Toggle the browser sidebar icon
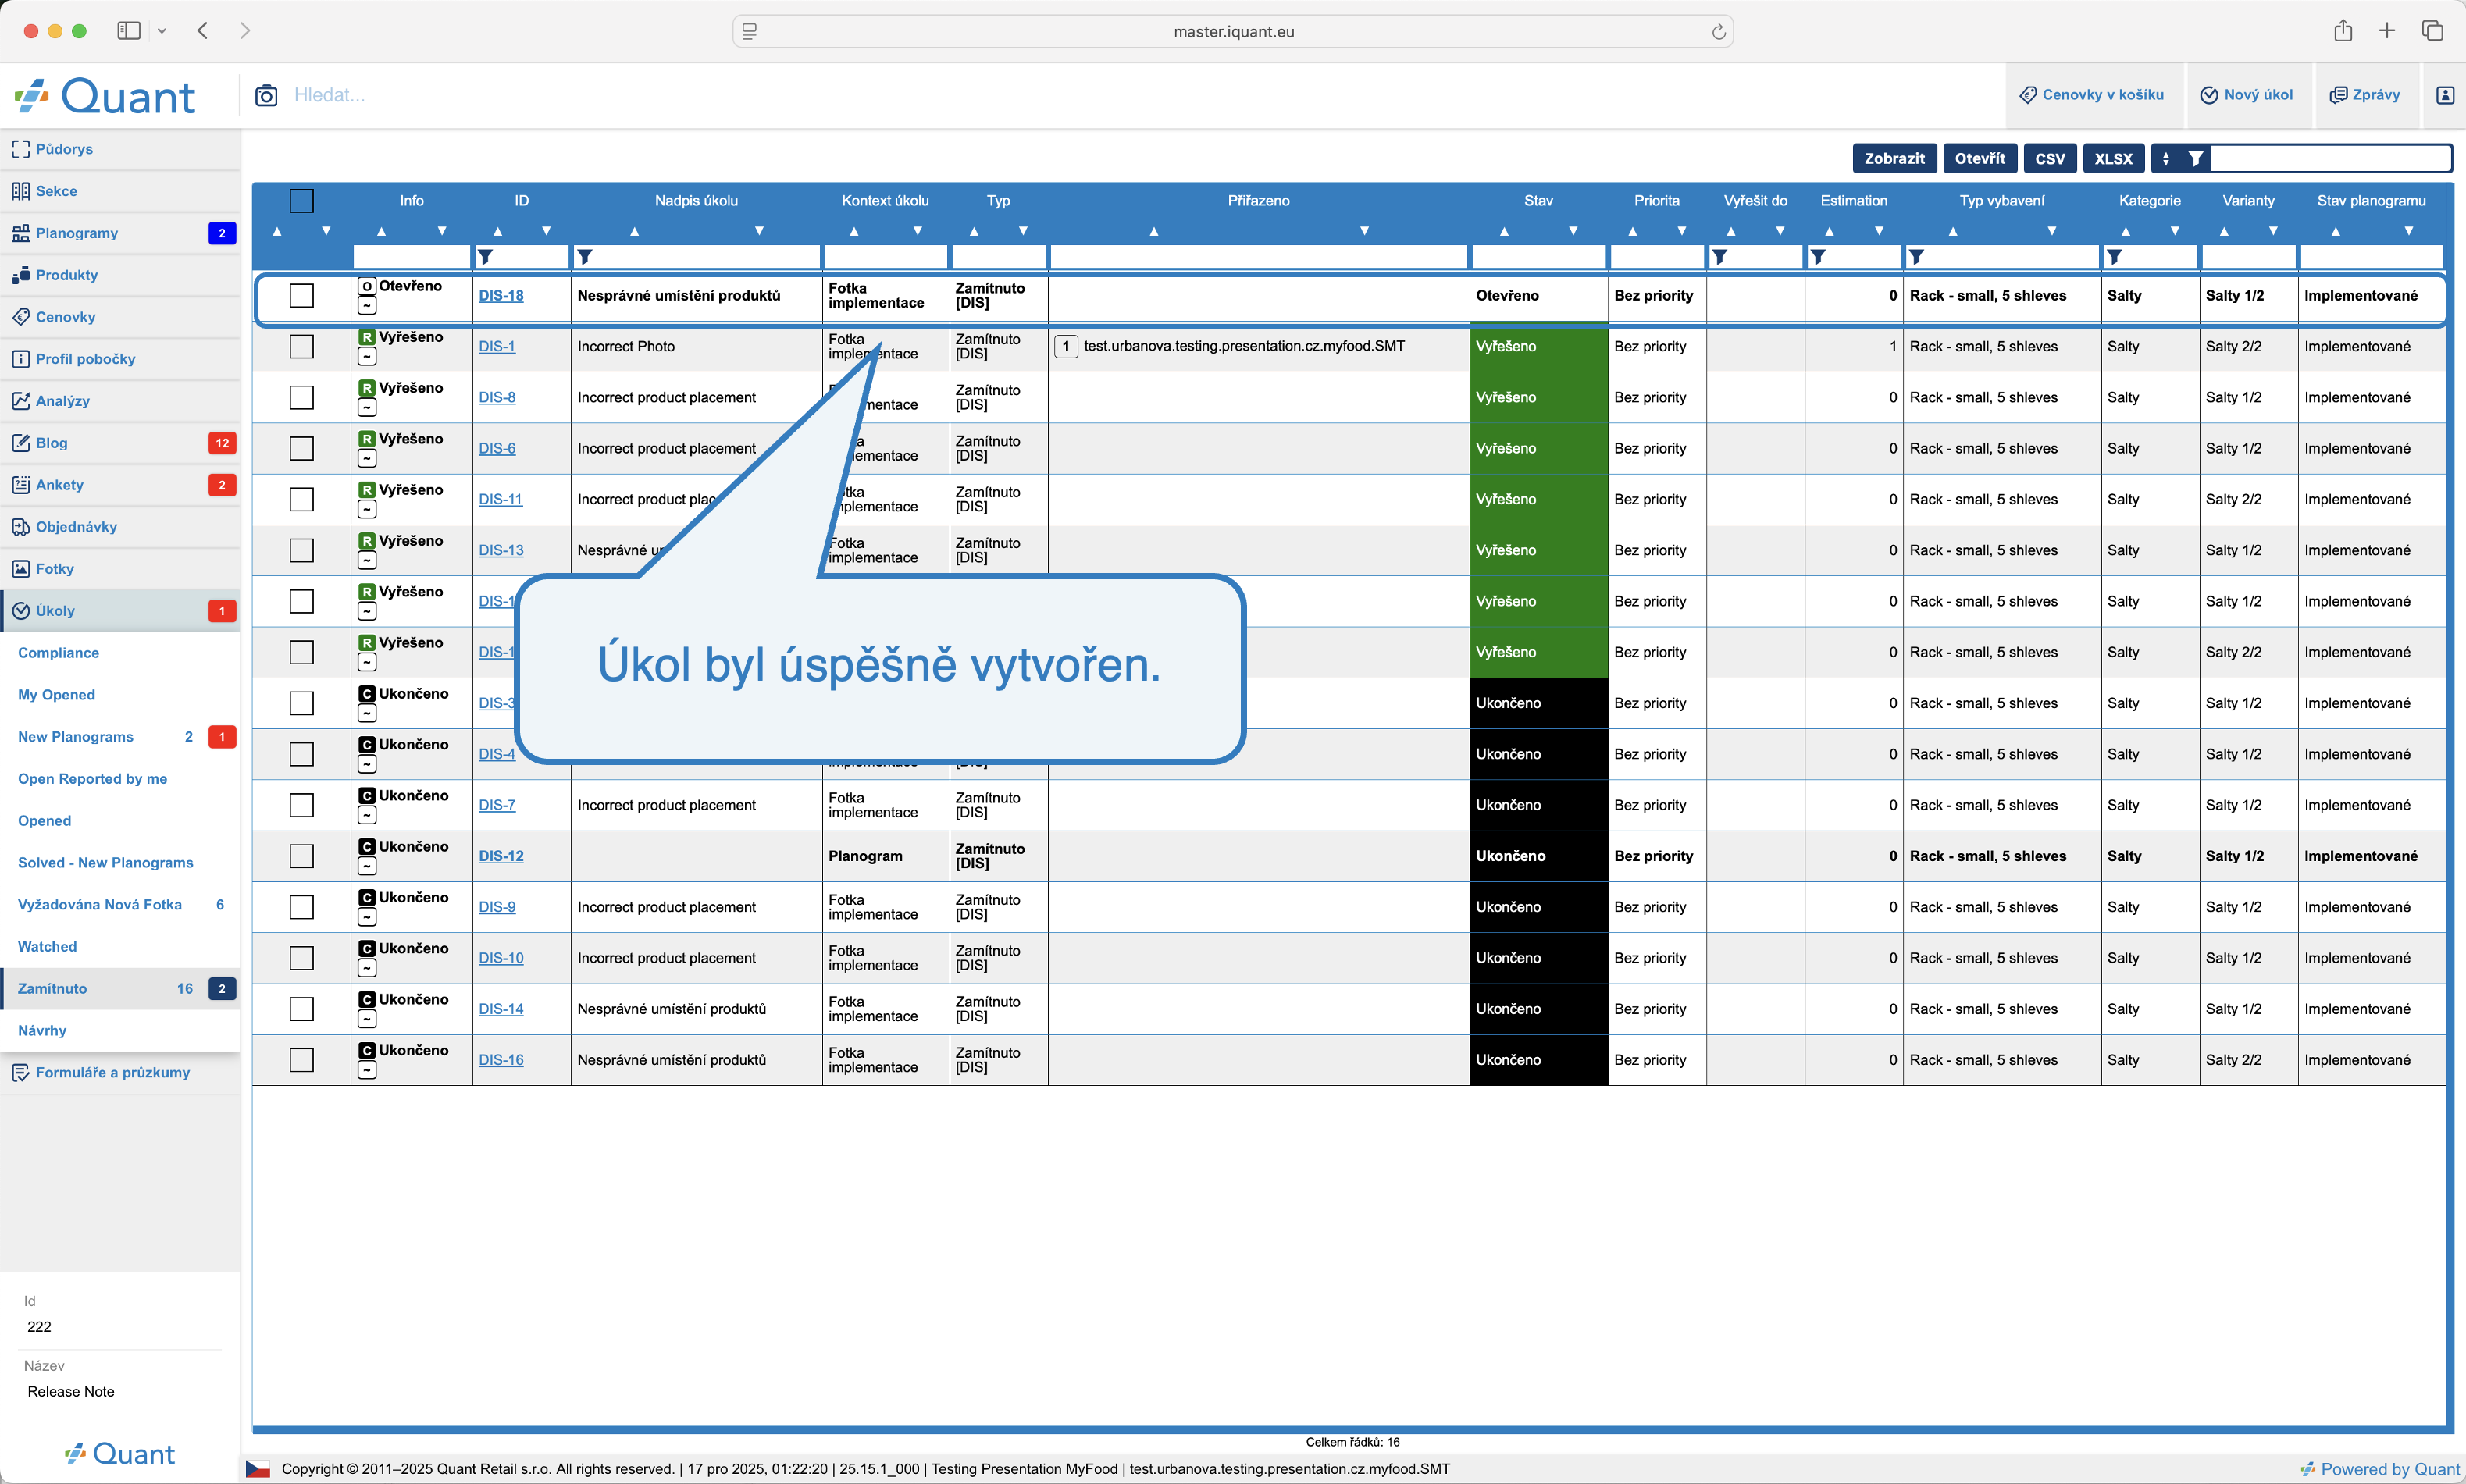Screen dimensions: 2466x1484 pyautogui.click(x=129, y=31)
